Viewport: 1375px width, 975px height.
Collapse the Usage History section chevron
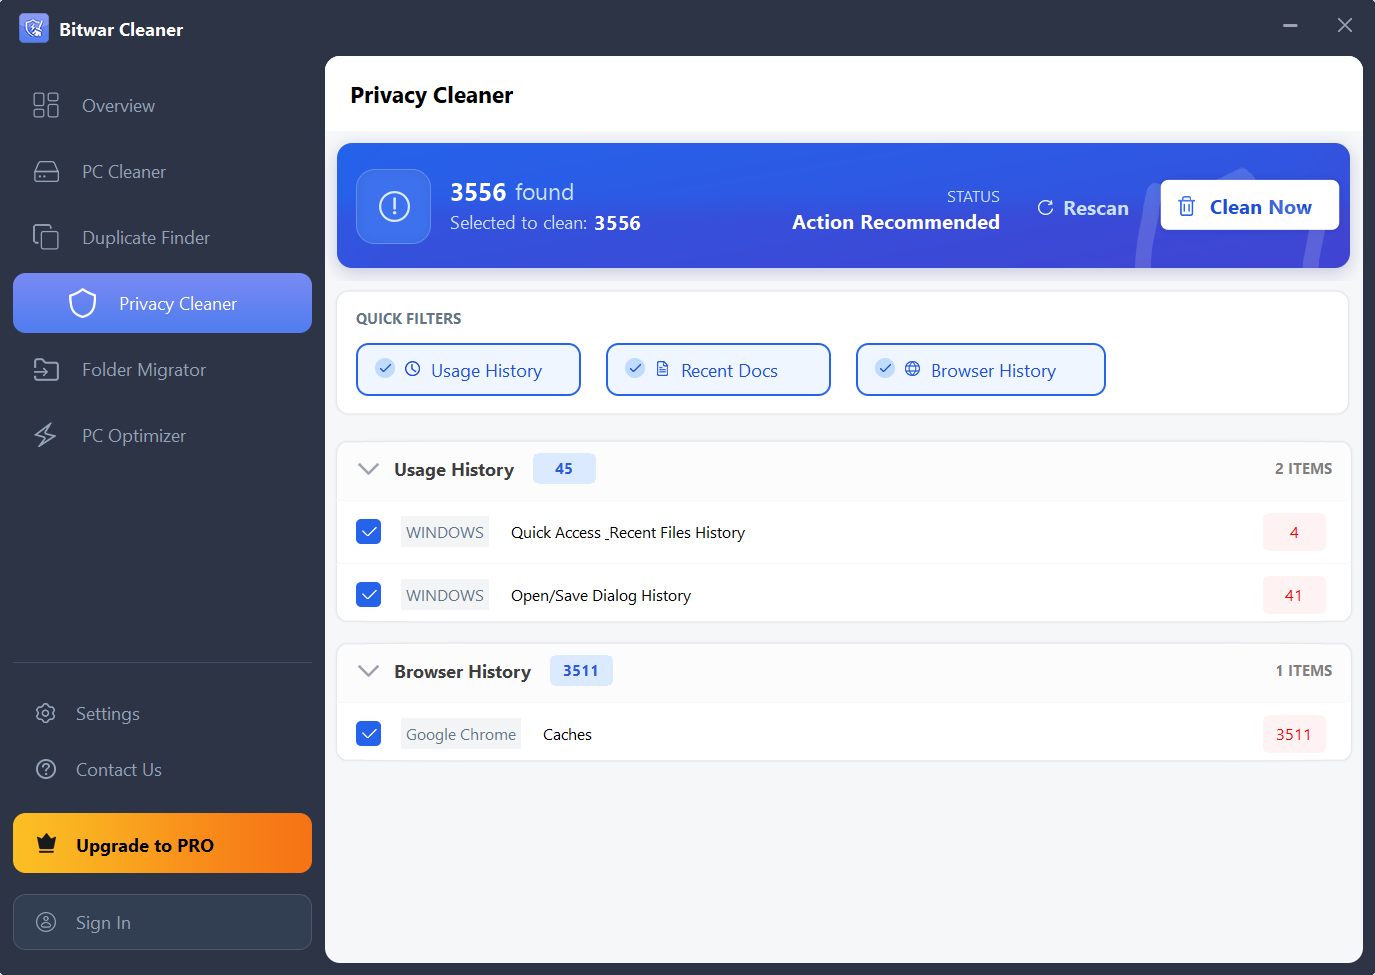(x=368, y=469)
